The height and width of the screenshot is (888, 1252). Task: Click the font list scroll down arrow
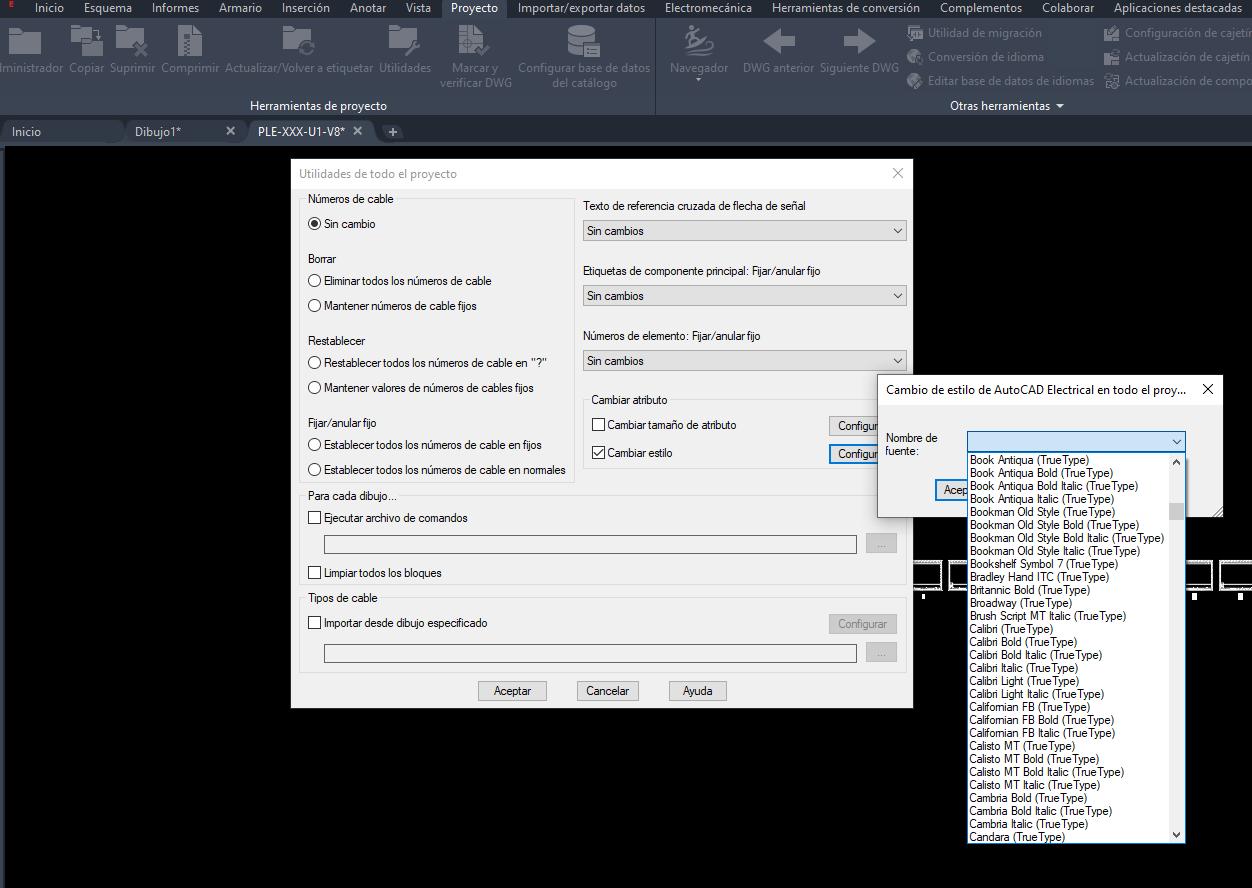click(x=1176, y=835)
